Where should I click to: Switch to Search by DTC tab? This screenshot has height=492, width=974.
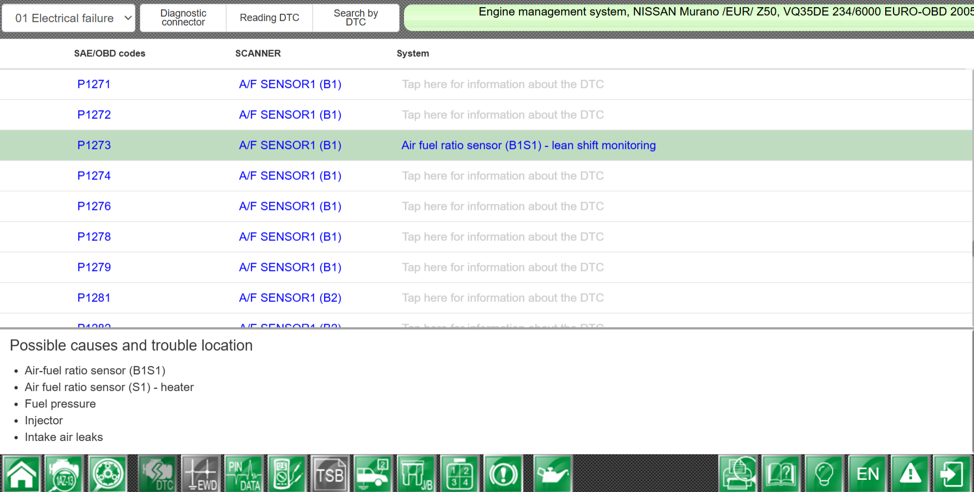coord(356,18)
